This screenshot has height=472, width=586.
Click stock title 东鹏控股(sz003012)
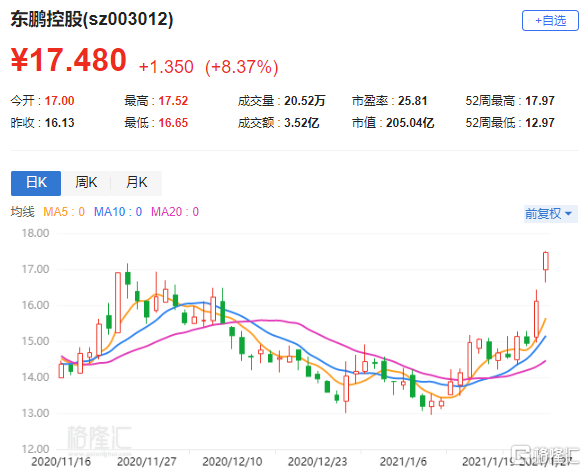92,19
